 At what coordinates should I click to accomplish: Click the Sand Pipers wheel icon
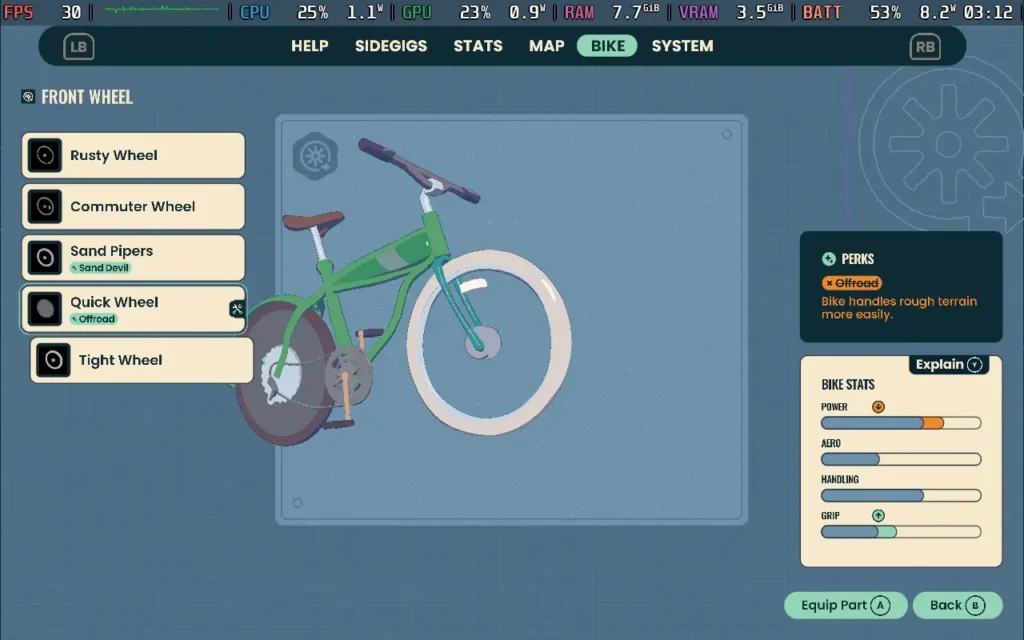pos(44,258)
